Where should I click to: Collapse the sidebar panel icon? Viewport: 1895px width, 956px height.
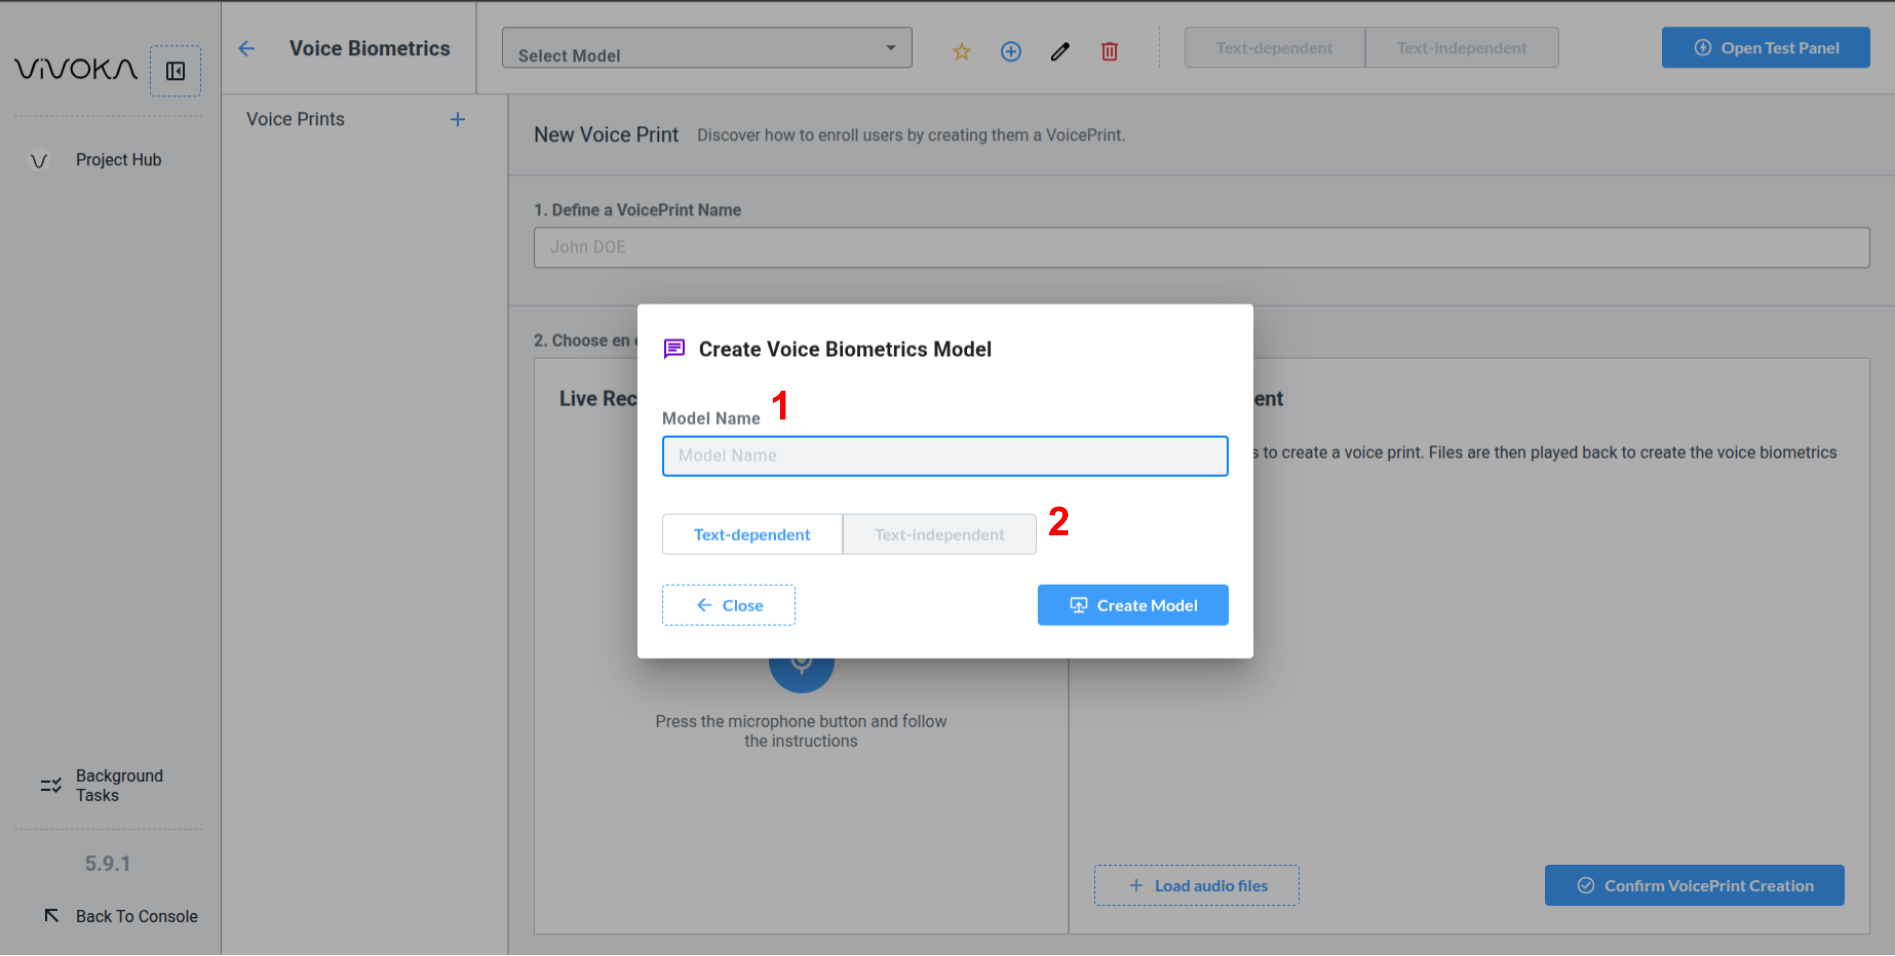(175, 71)
